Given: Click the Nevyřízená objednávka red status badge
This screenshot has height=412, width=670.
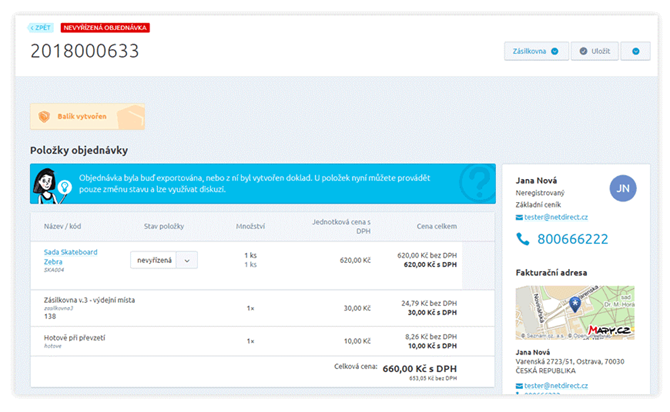Looking at the screenshot, I should click(98, 28).
